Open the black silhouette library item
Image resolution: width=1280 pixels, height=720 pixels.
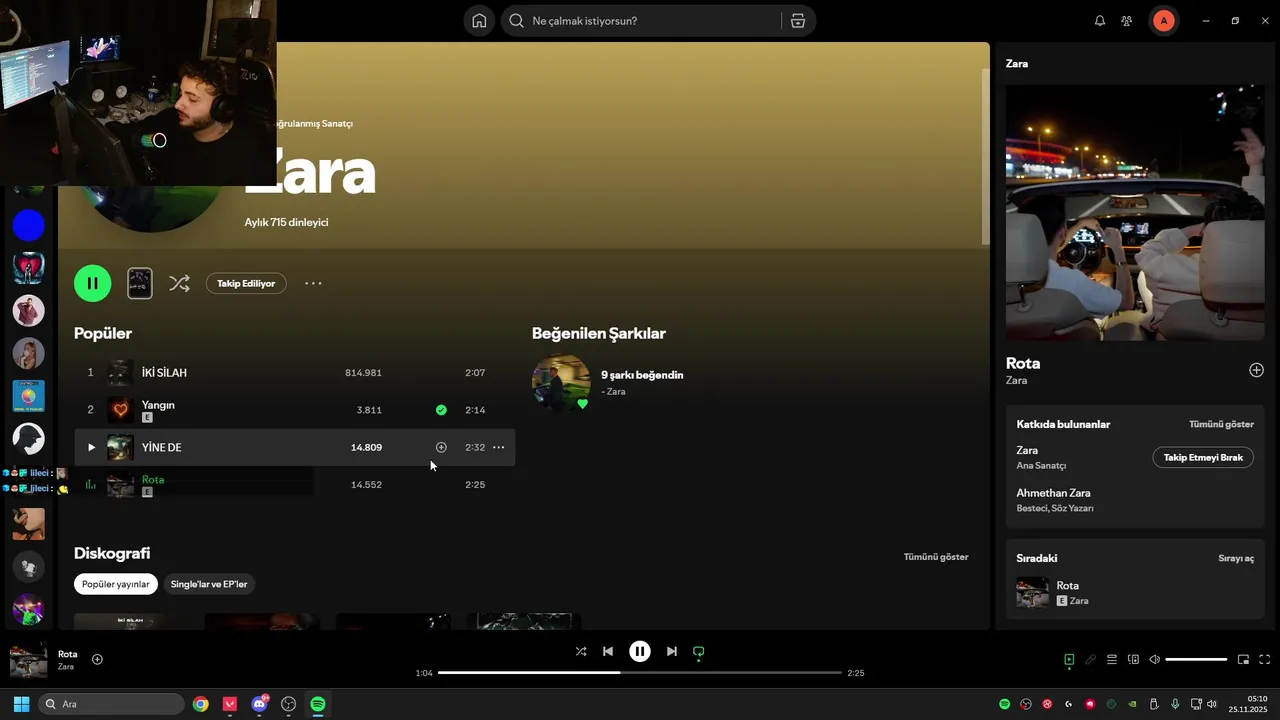[x=28, y=438]
